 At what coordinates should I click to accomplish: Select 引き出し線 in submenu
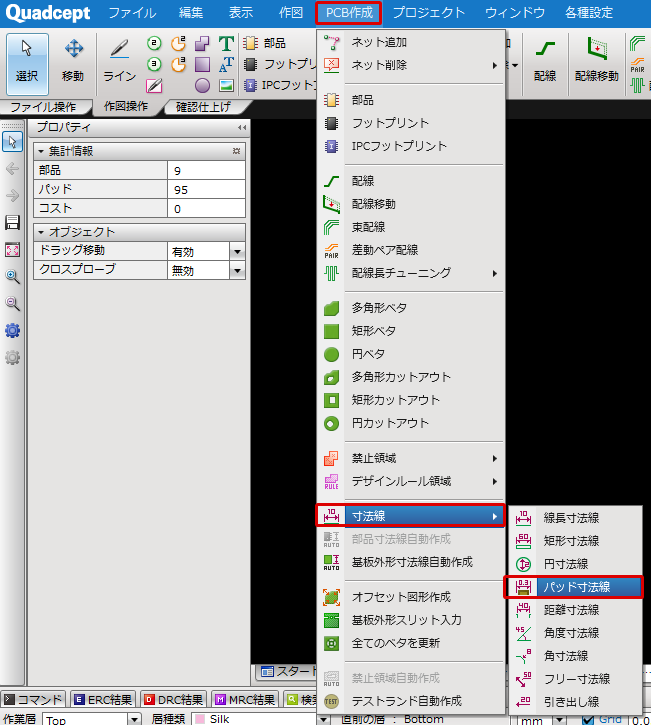click(x=576, y=702)
